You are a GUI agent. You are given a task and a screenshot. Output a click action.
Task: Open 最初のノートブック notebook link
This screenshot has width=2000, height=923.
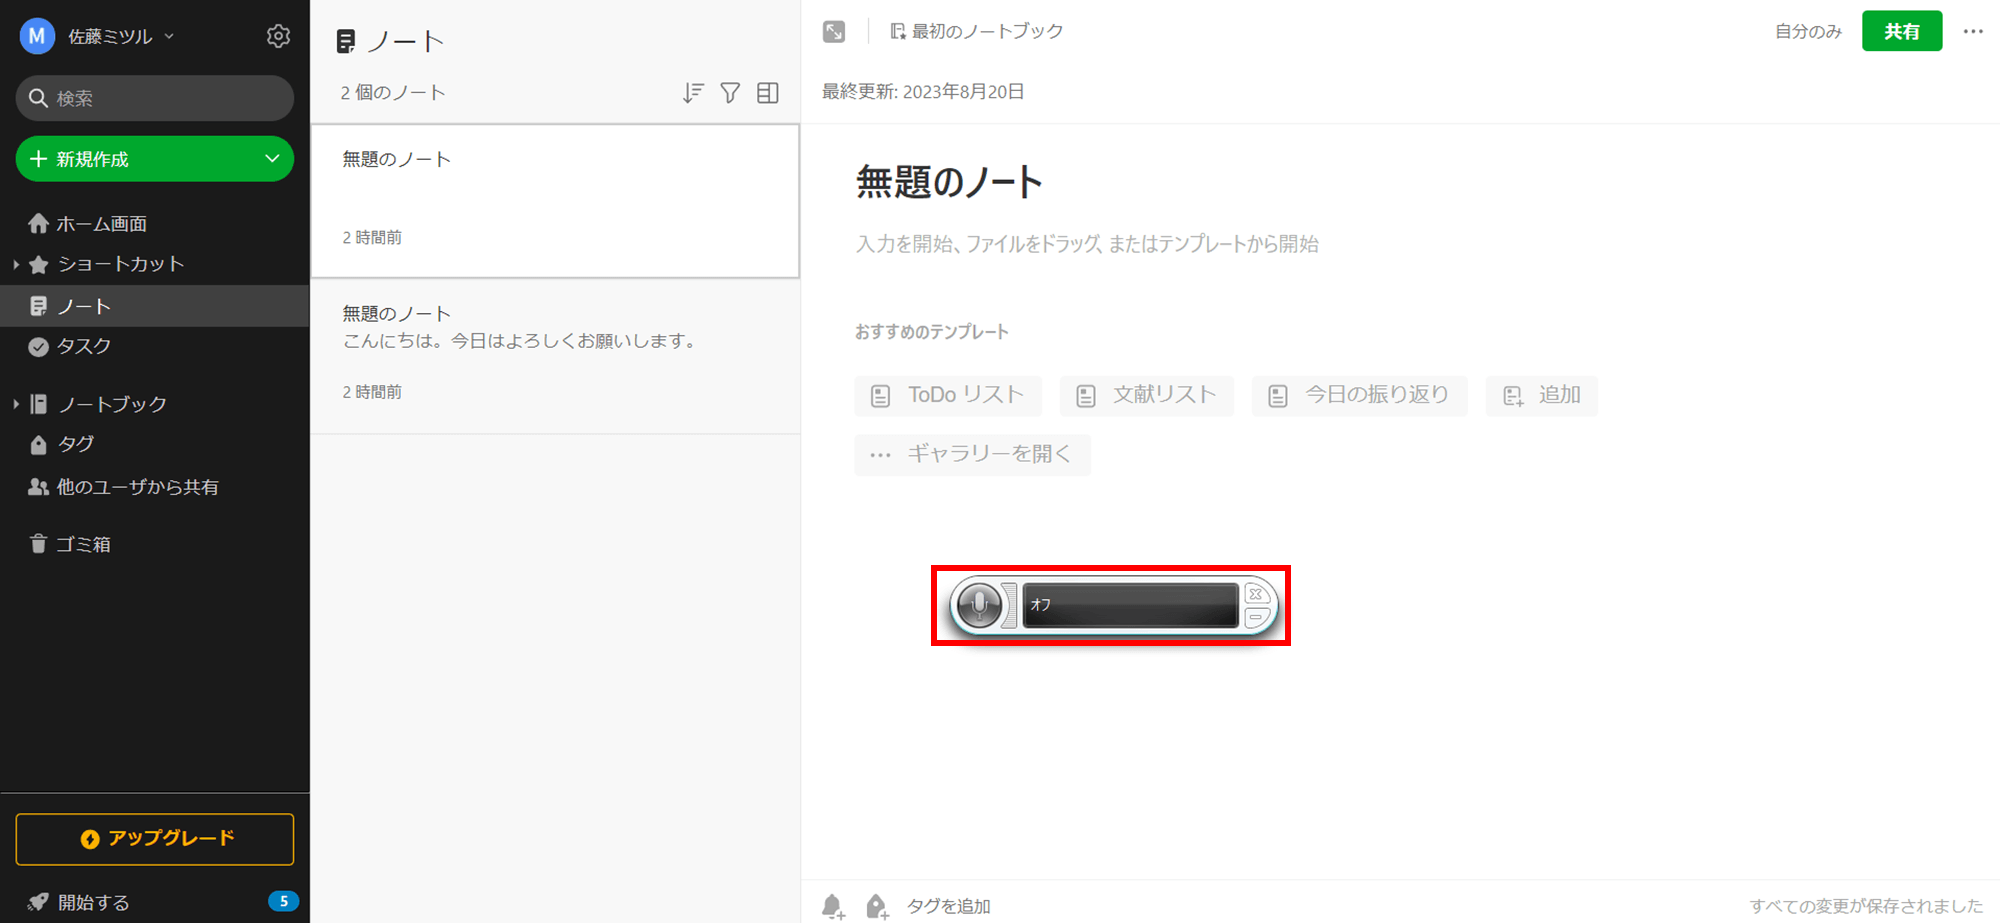977,31
